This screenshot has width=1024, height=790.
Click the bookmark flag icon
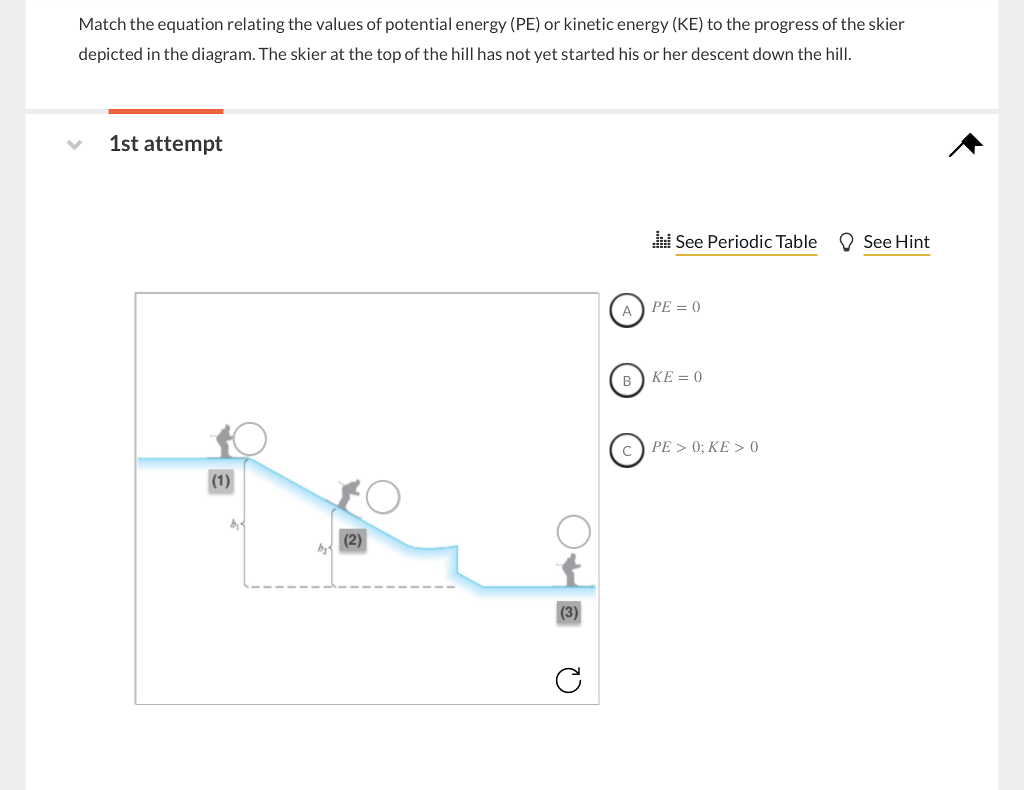point(964,145)
